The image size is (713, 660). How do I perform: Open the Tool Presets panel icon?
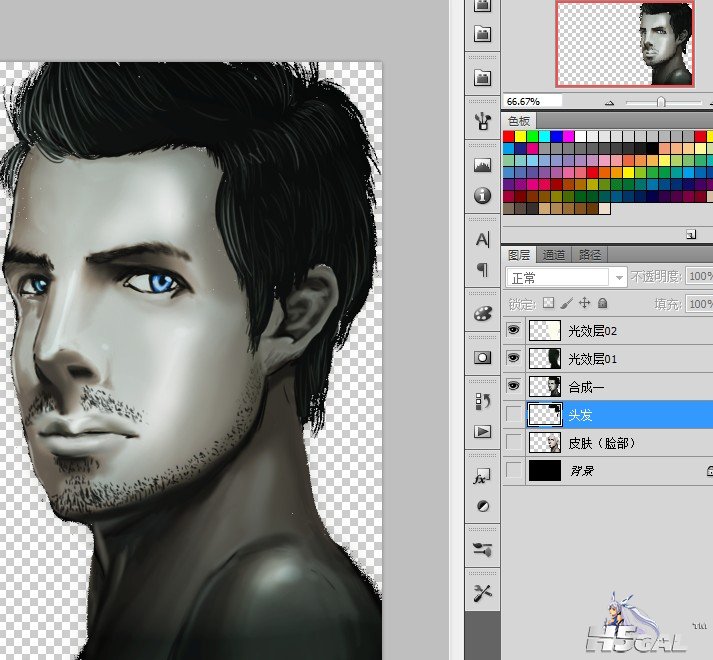pos(483,592)
